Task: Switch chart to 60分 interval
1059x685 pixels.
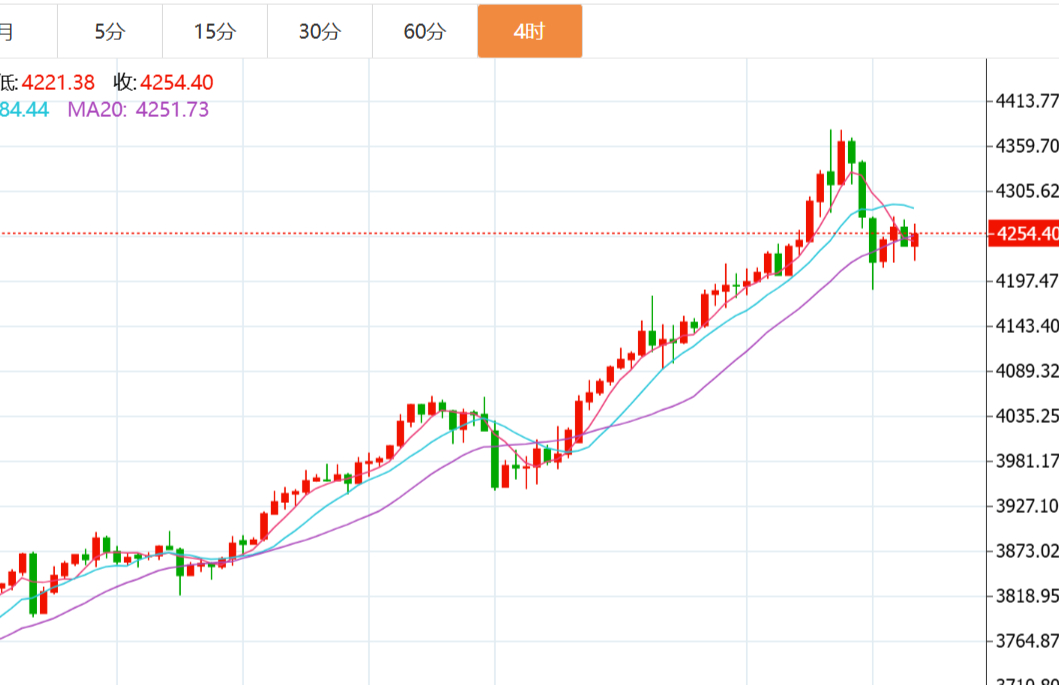Action: pyautogui.click(x=425, y=31)
